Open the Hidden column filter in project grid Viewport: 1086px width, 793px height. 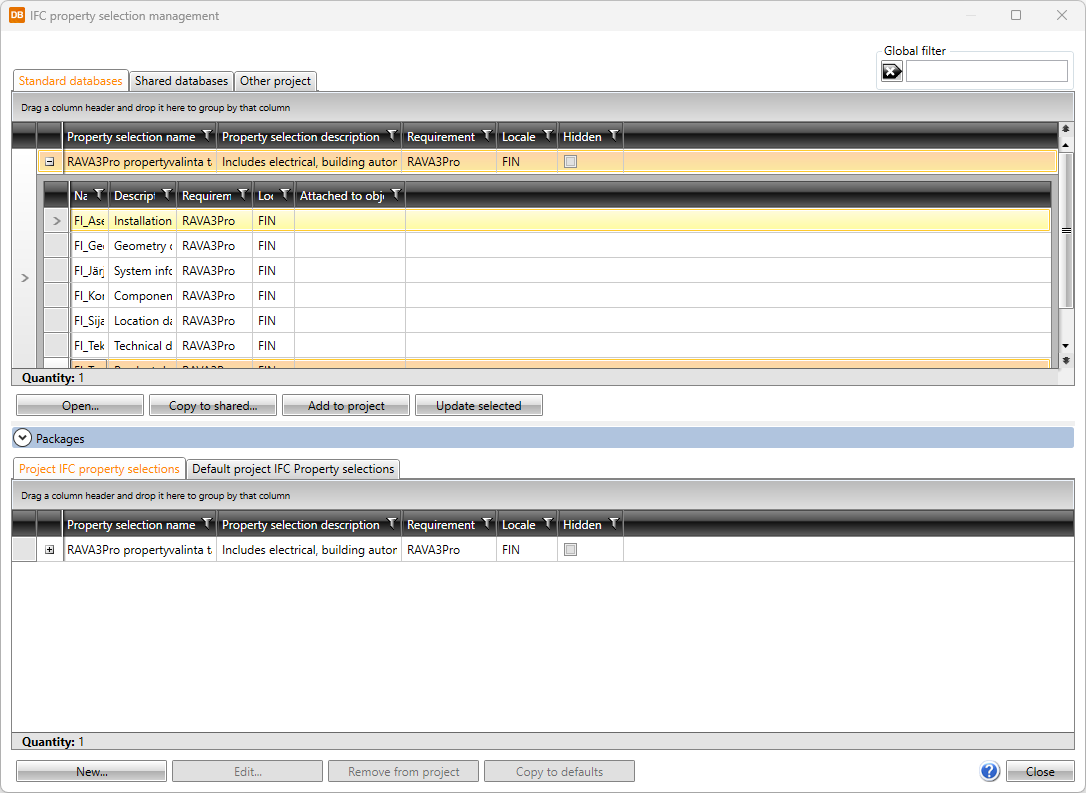click(x=614, y=523)
